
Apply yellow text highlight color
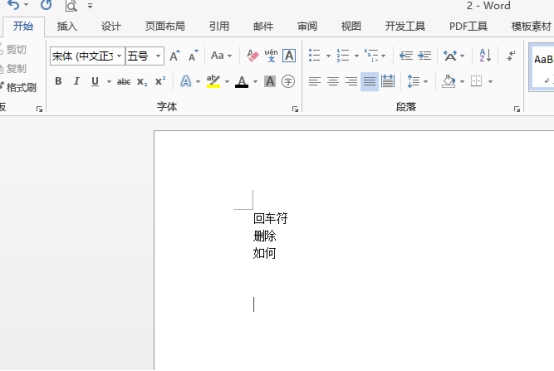(x=213, y=82)
